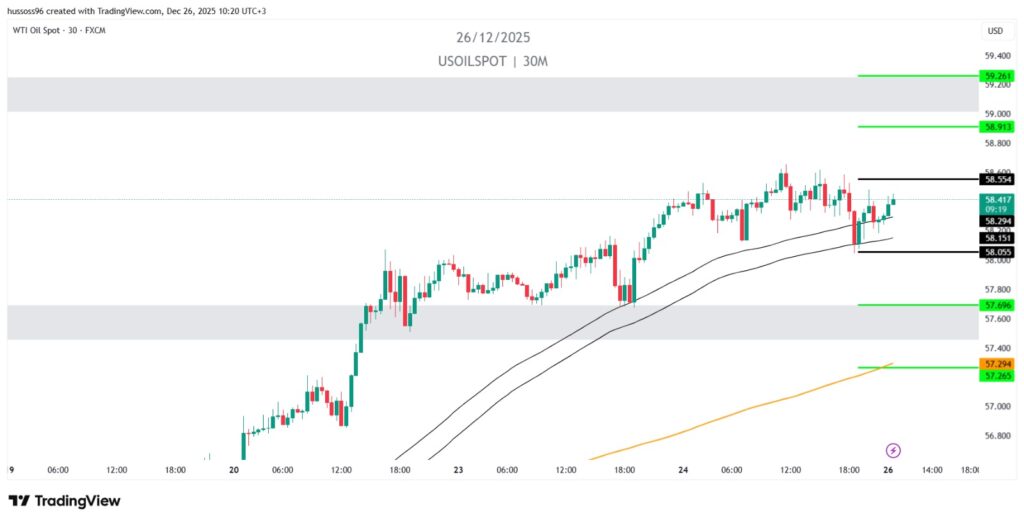1024x522 pixels.
Task: Click the USD currency label
Action: [x=995, y=31]
